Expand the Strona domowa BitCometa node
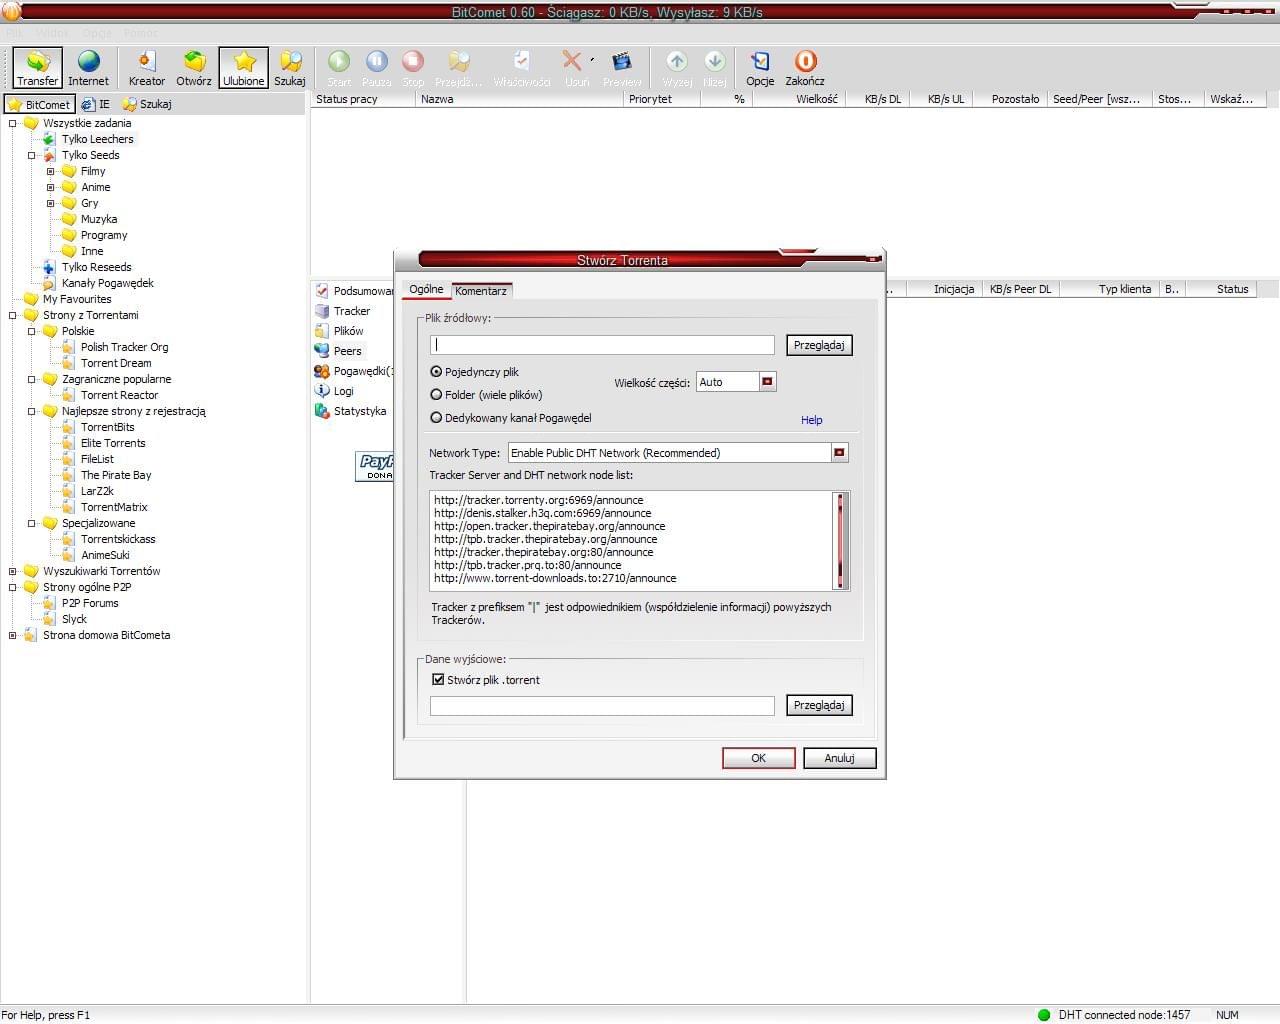Screen dimensions: 1280x1024 tap(12, 635)
